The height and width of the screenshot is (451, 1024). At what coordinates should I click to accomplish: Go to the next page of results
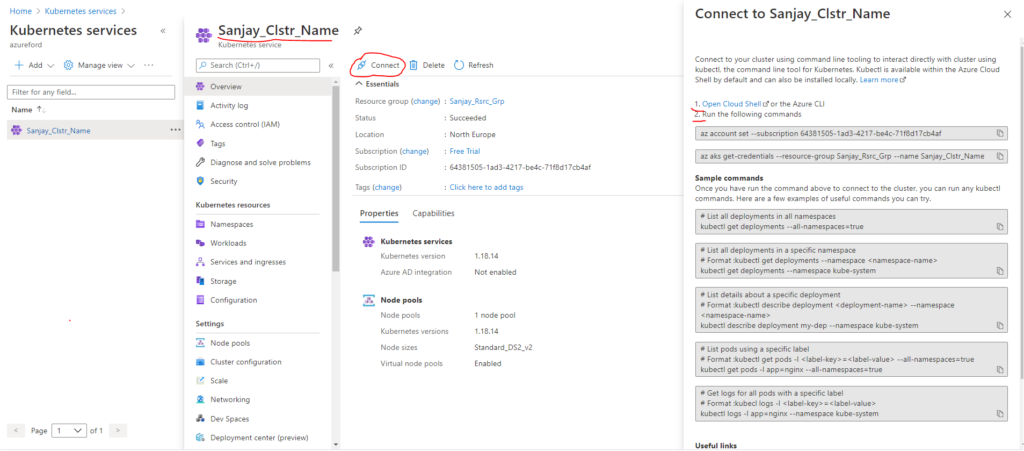pyautogui.click(x=118, y=431)
